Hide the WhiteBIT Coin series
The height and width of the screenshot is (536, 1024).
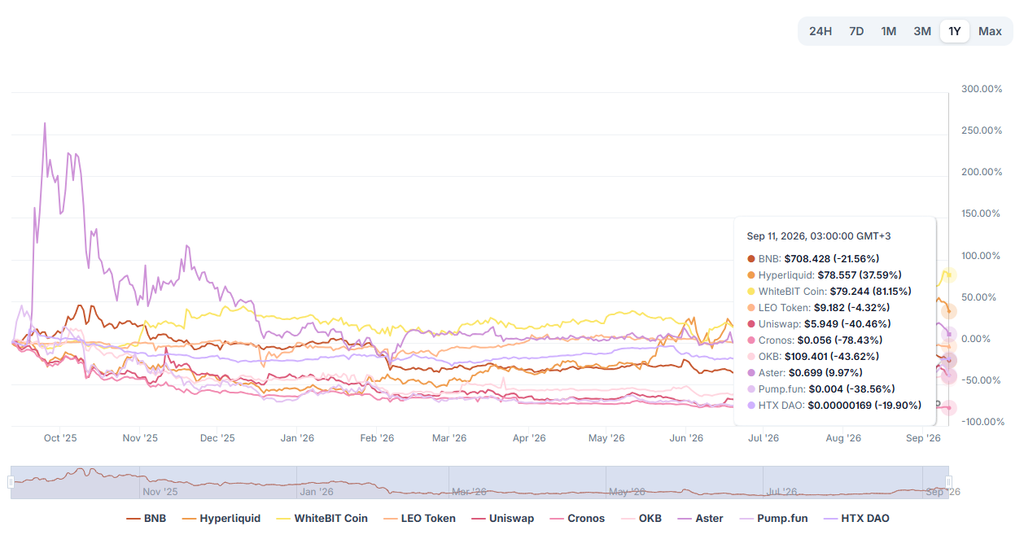322,518
